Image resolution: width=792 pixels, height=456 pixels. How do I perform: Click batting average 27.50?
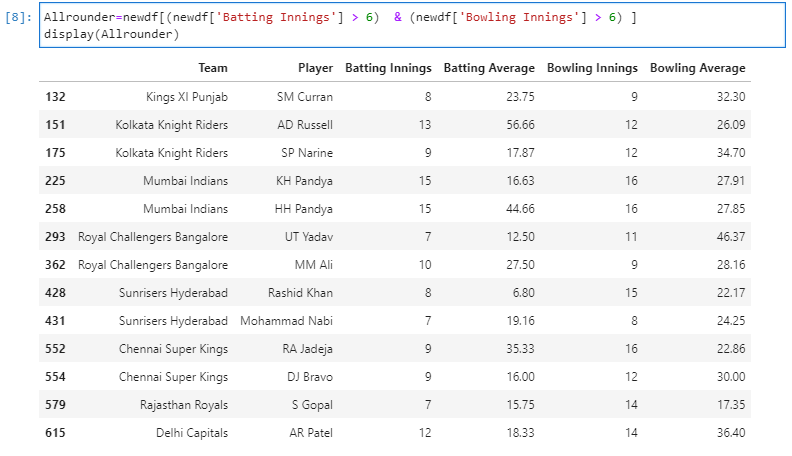click(520, 265)
